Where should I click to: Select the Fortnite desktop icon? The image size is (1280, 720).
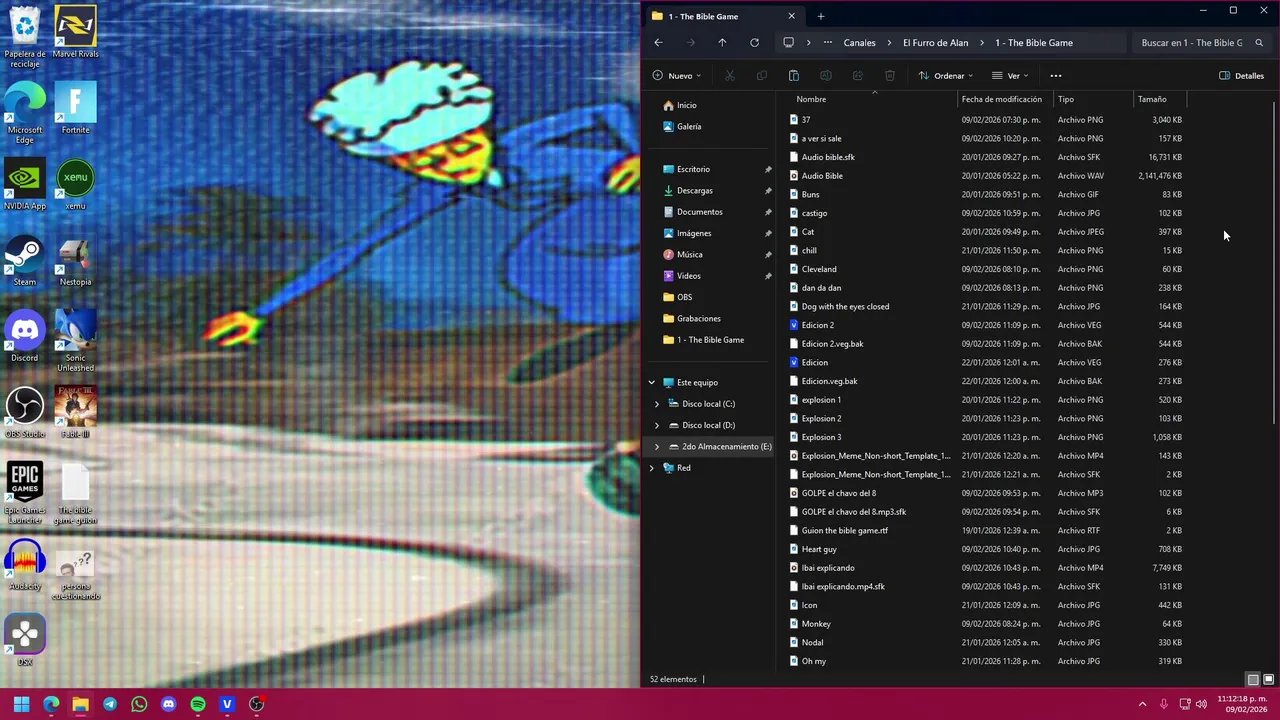[76, 109]
